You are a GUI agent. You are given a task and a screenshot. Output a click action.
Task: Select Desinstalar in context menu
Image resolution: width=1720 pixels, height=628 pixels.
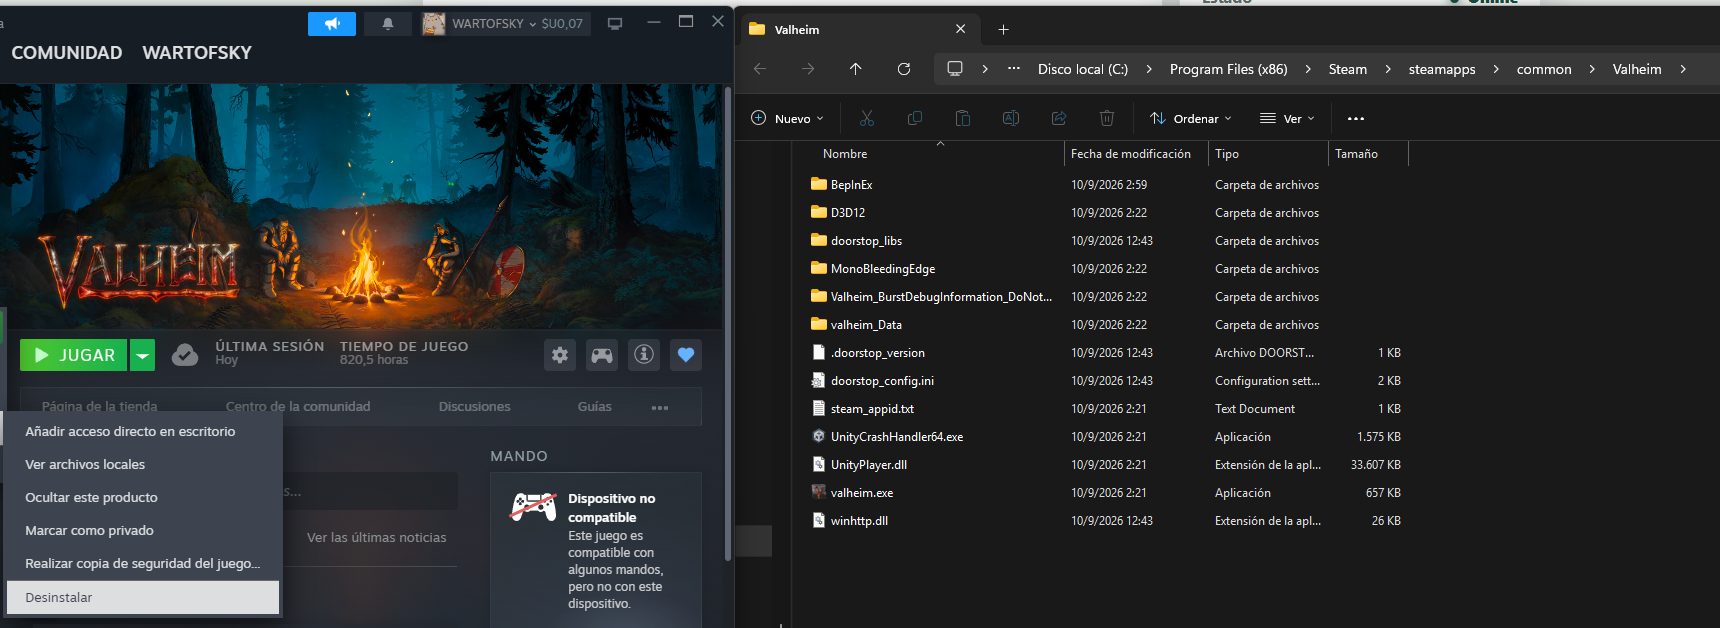[x=142, y=597]
